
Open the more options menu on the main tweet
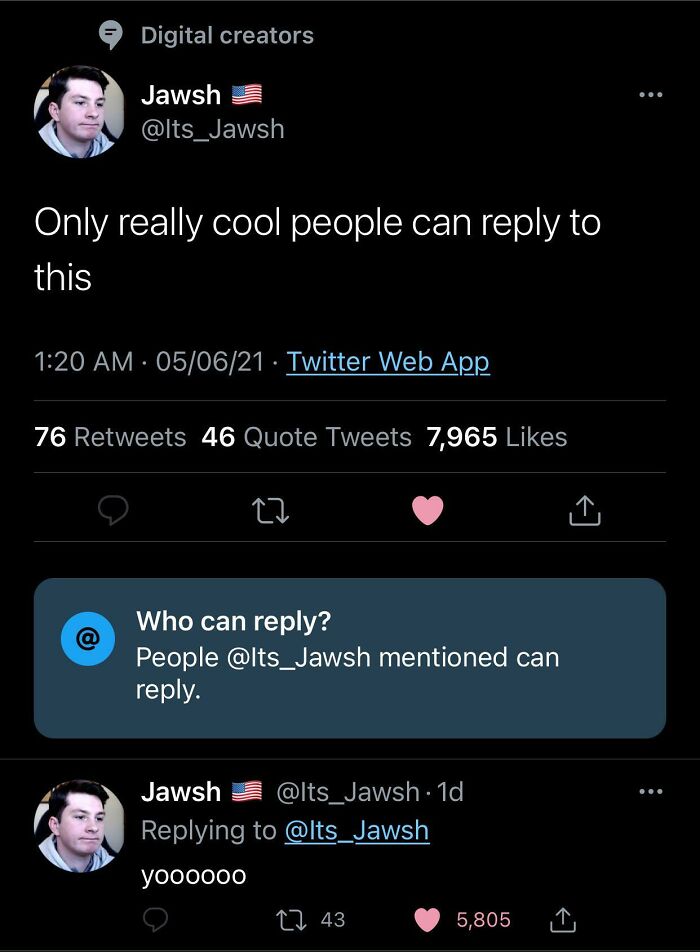pos(650,94)
